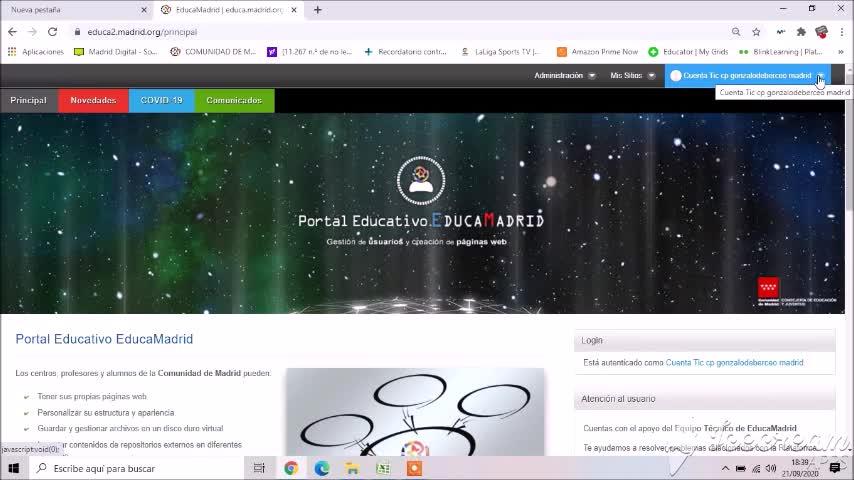Open the Educator My Grids bookmark
The width and height of the screenshot is (854, 480).
pyautogui.click(x=688, y=52)
